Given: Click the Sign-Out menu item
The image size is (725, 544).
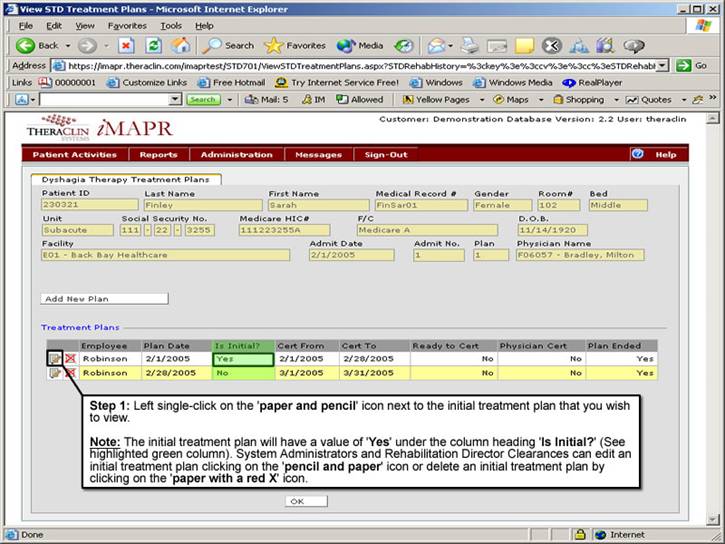Looking at the screenshot, I should point(385,155).
